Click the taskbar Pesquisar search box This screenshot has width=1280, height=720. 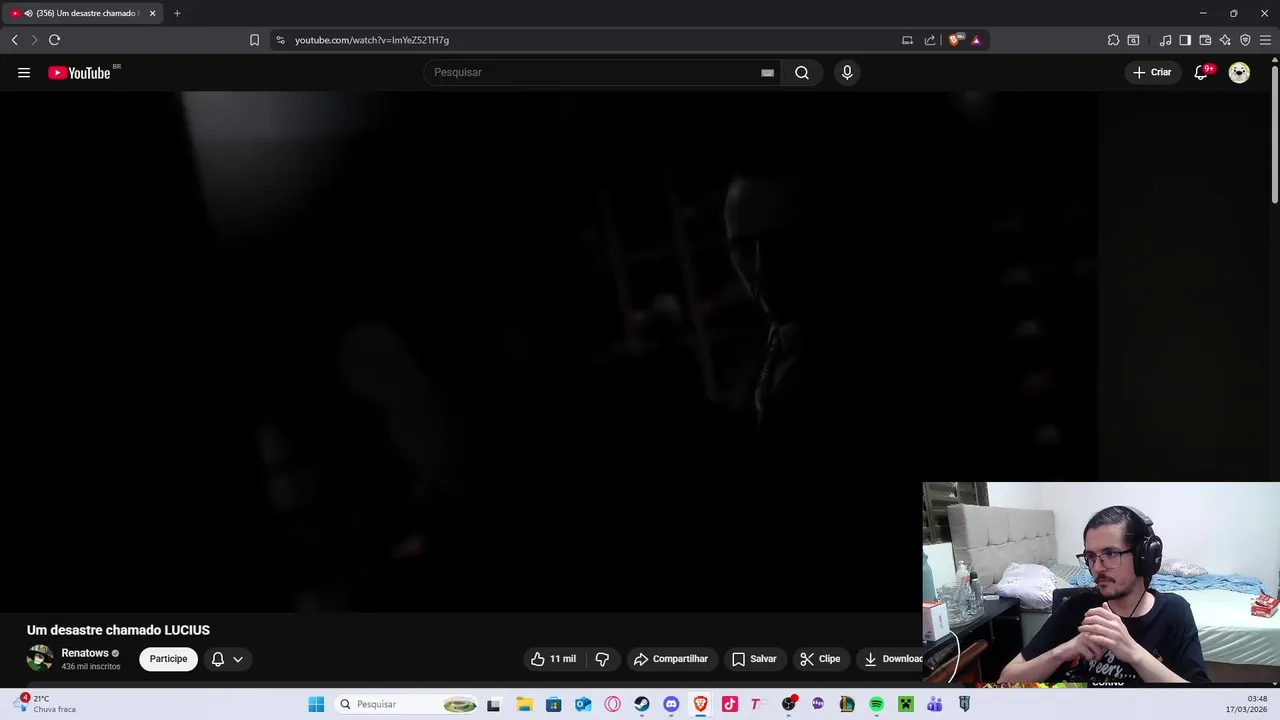pyautogui.click(x=407, y=704)
